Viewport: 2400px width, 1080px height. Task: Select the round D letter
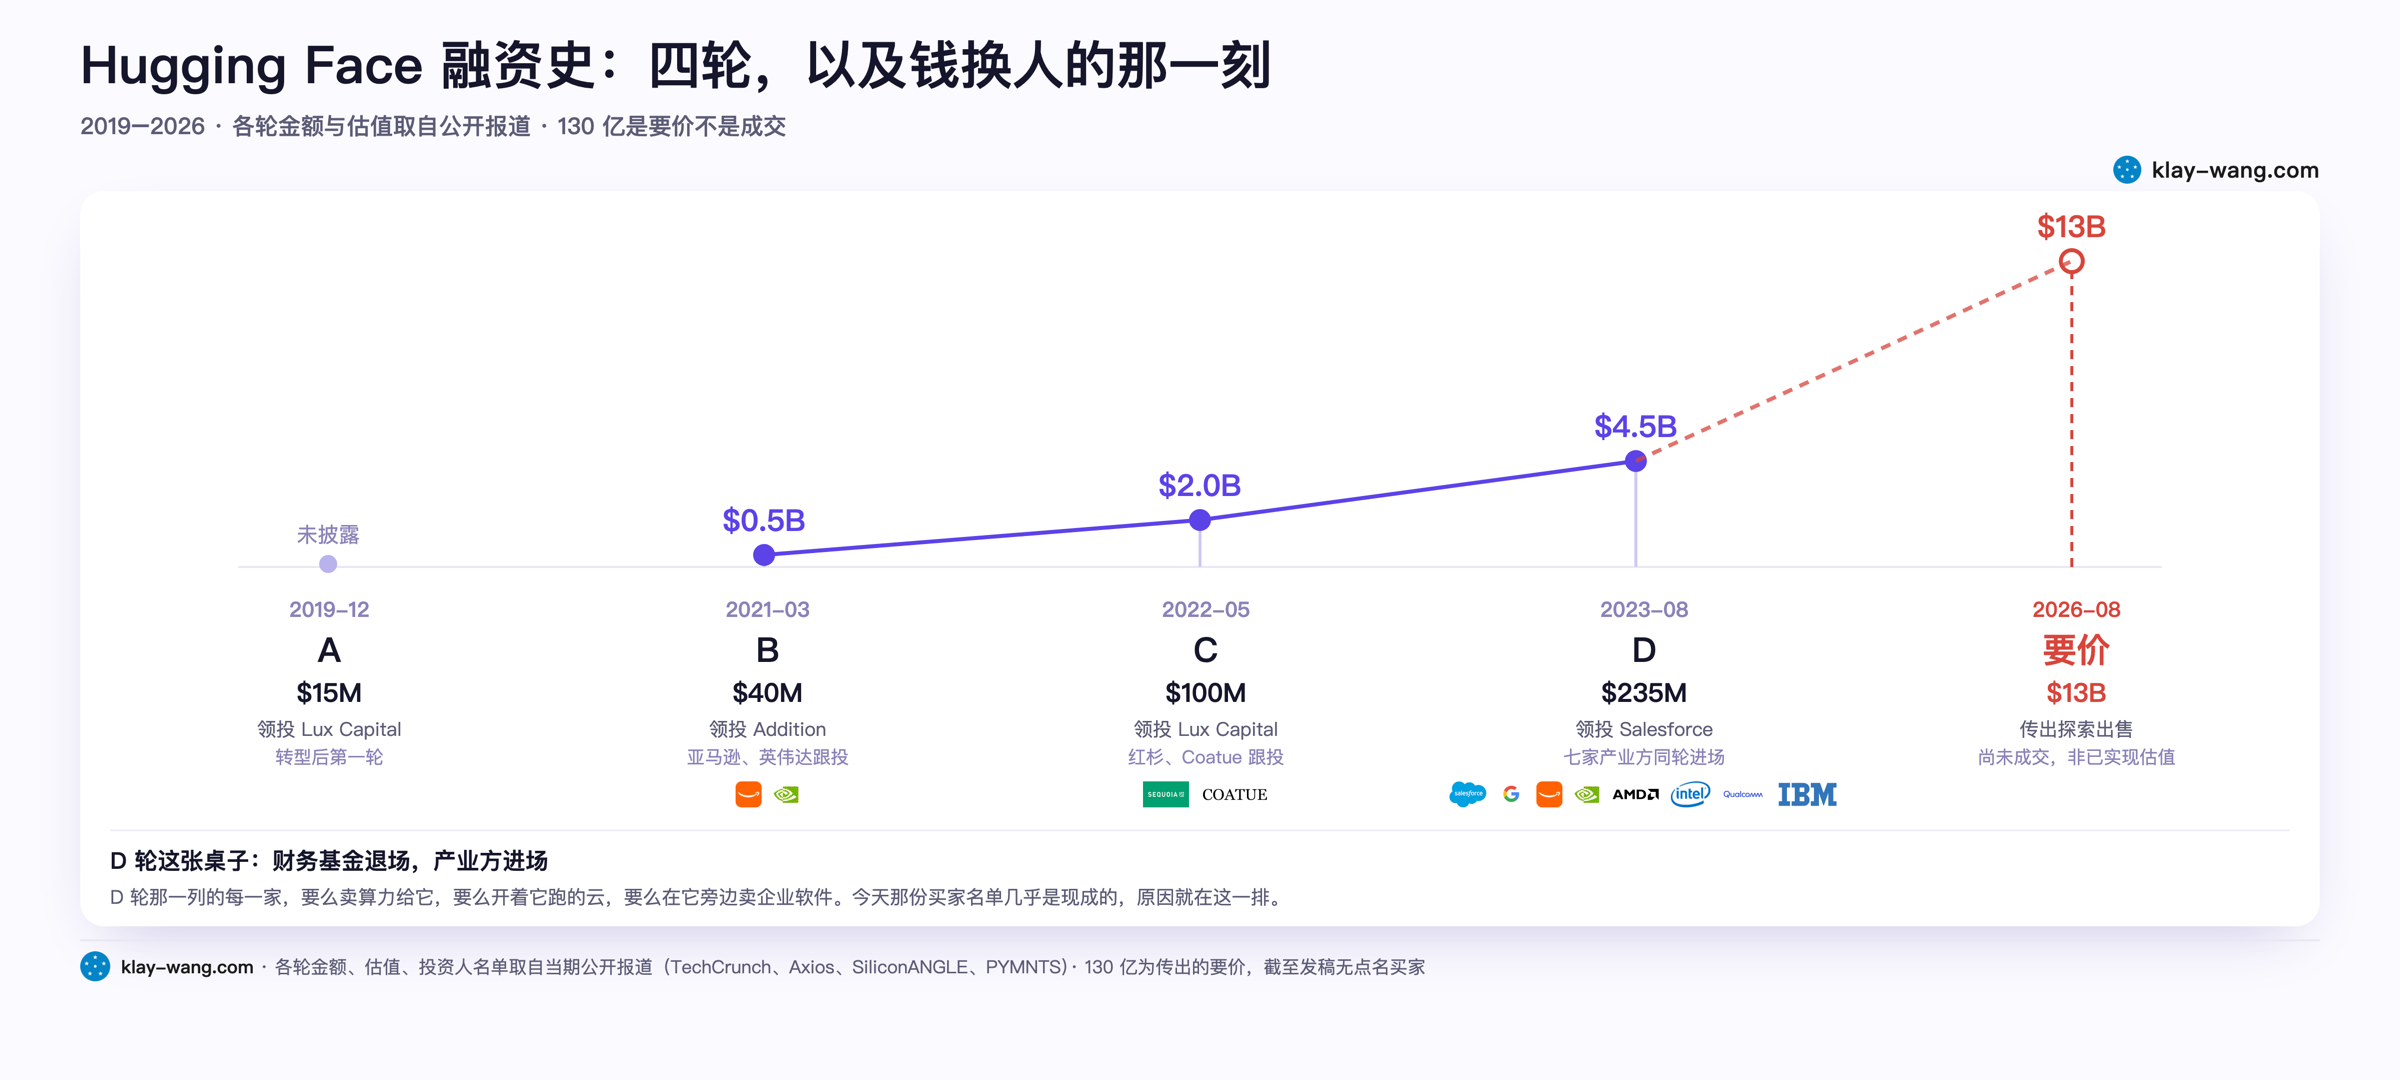click(x=1644, y=651)
